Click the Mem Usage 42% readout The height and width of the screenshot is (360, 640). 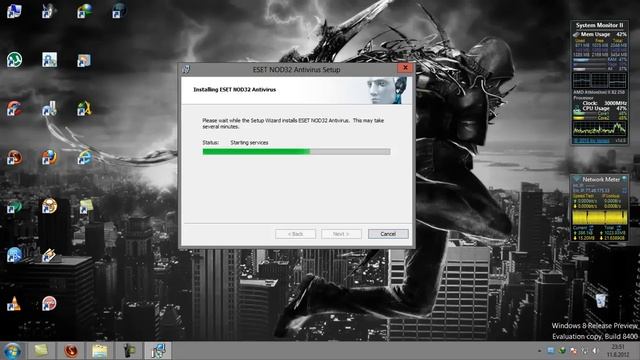[x=600, y=35]
